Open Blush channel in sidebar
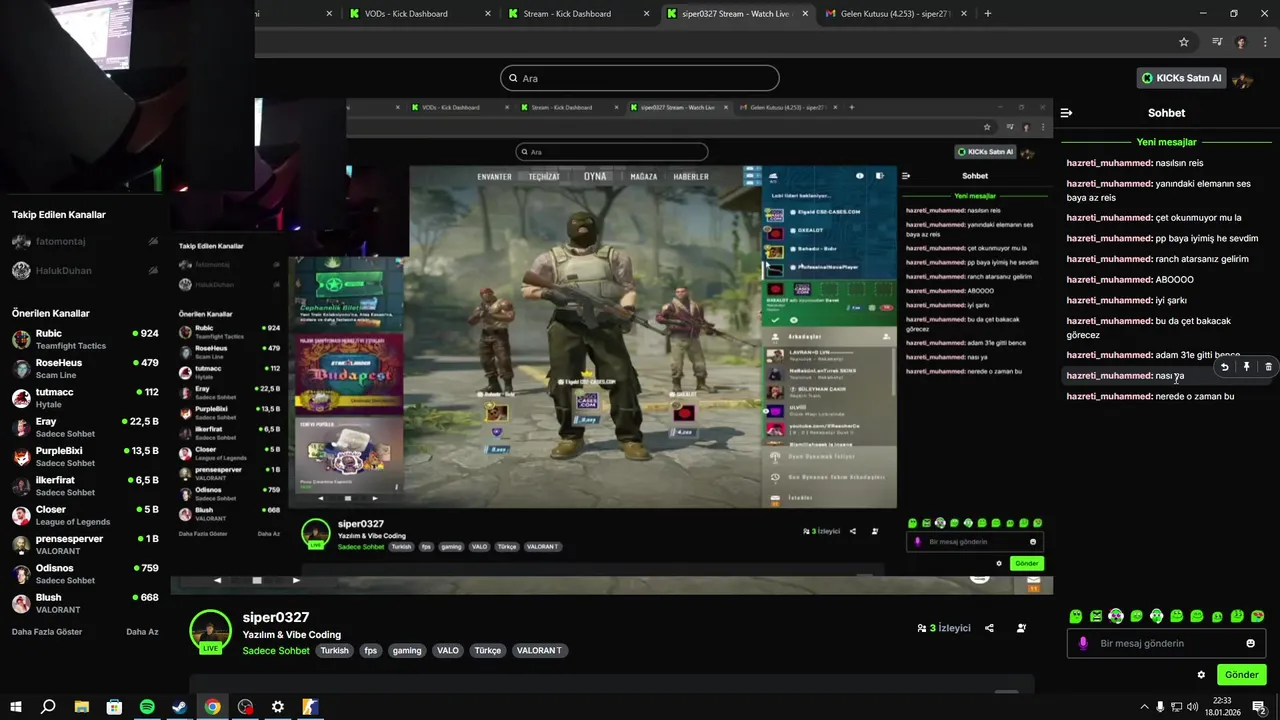This screenshot has width=1280, height=720. pyautogui.click(x=85, y=603)
